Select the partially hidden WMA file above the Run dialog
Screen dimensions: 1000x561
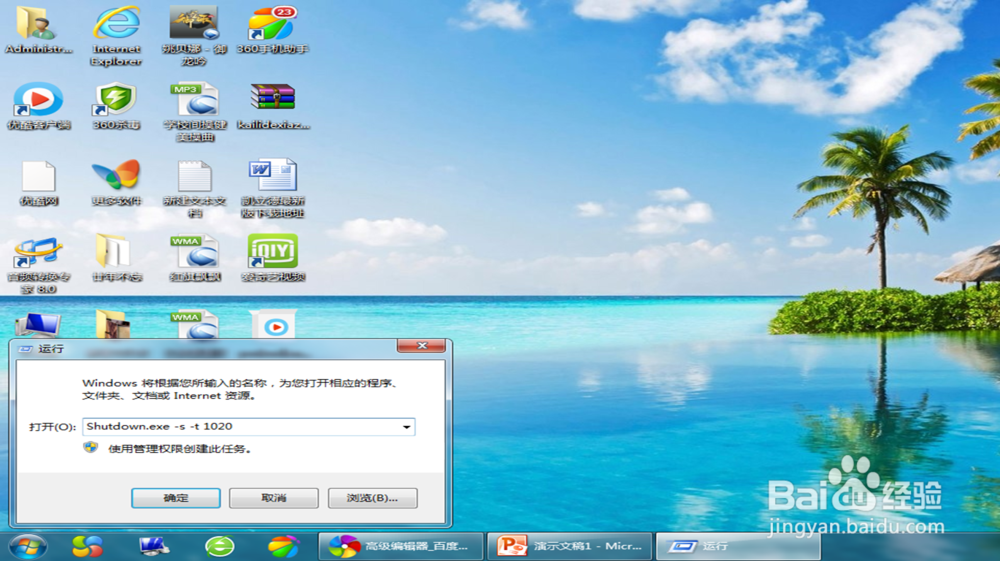pyautogui.click(x=195, y=324)
